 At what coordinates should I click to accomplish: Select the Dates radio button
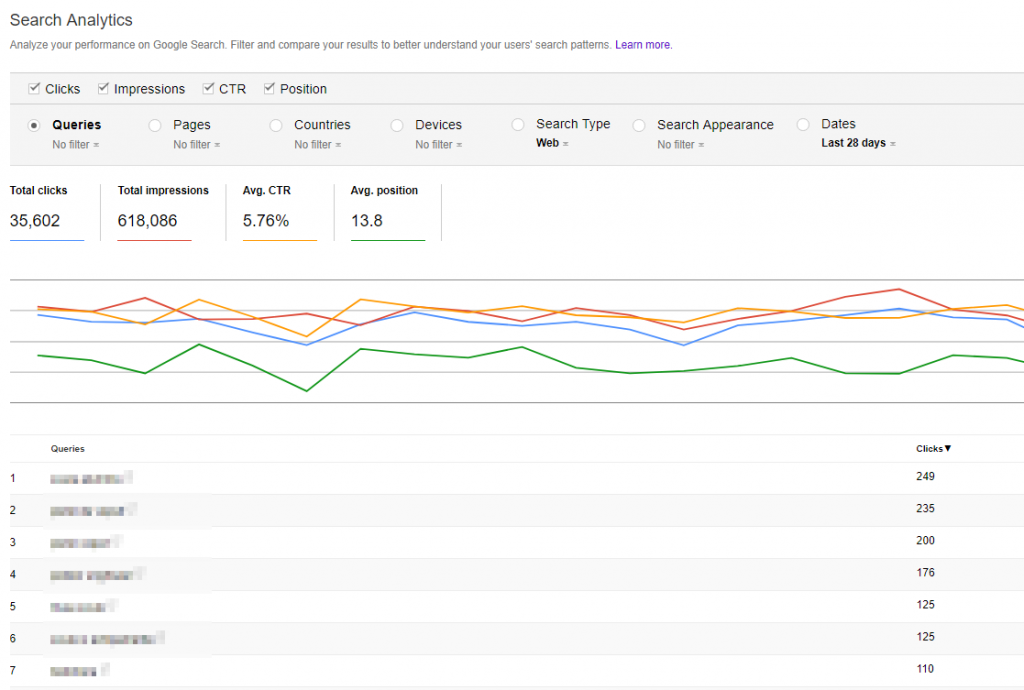click(x=803, y=125)
